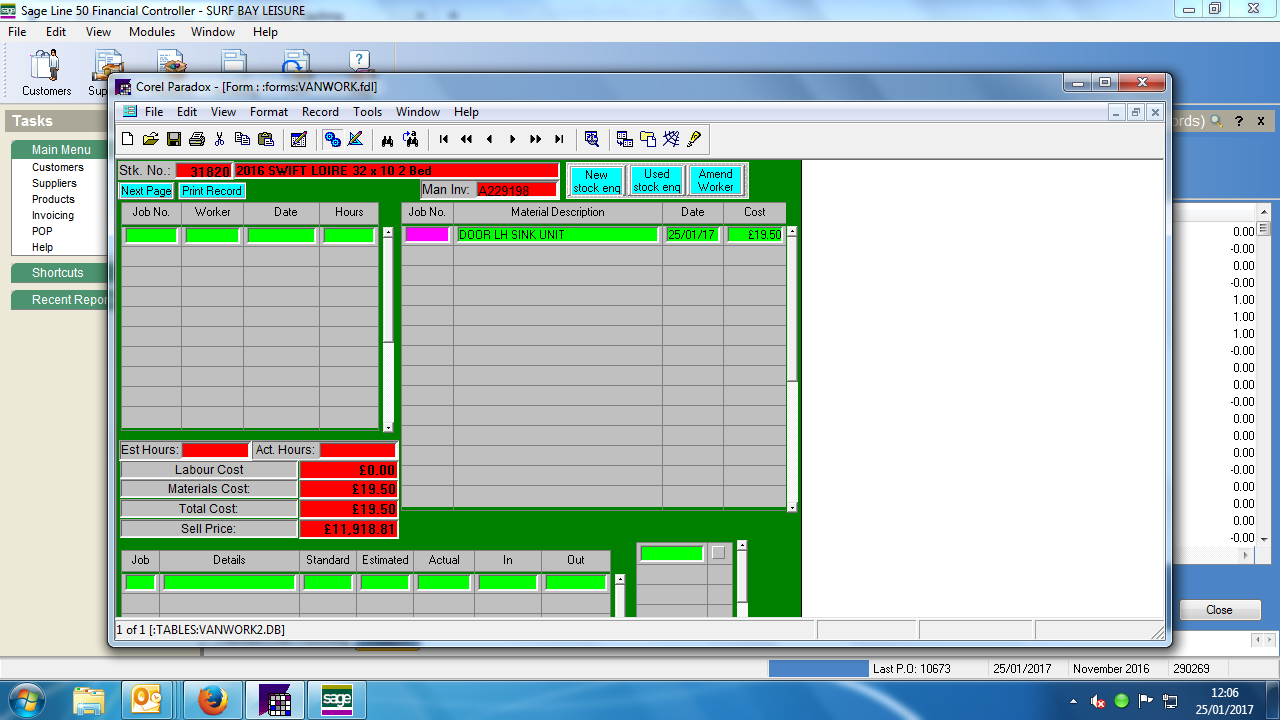Click the Filter toolbar icon

tap(591, 139)
